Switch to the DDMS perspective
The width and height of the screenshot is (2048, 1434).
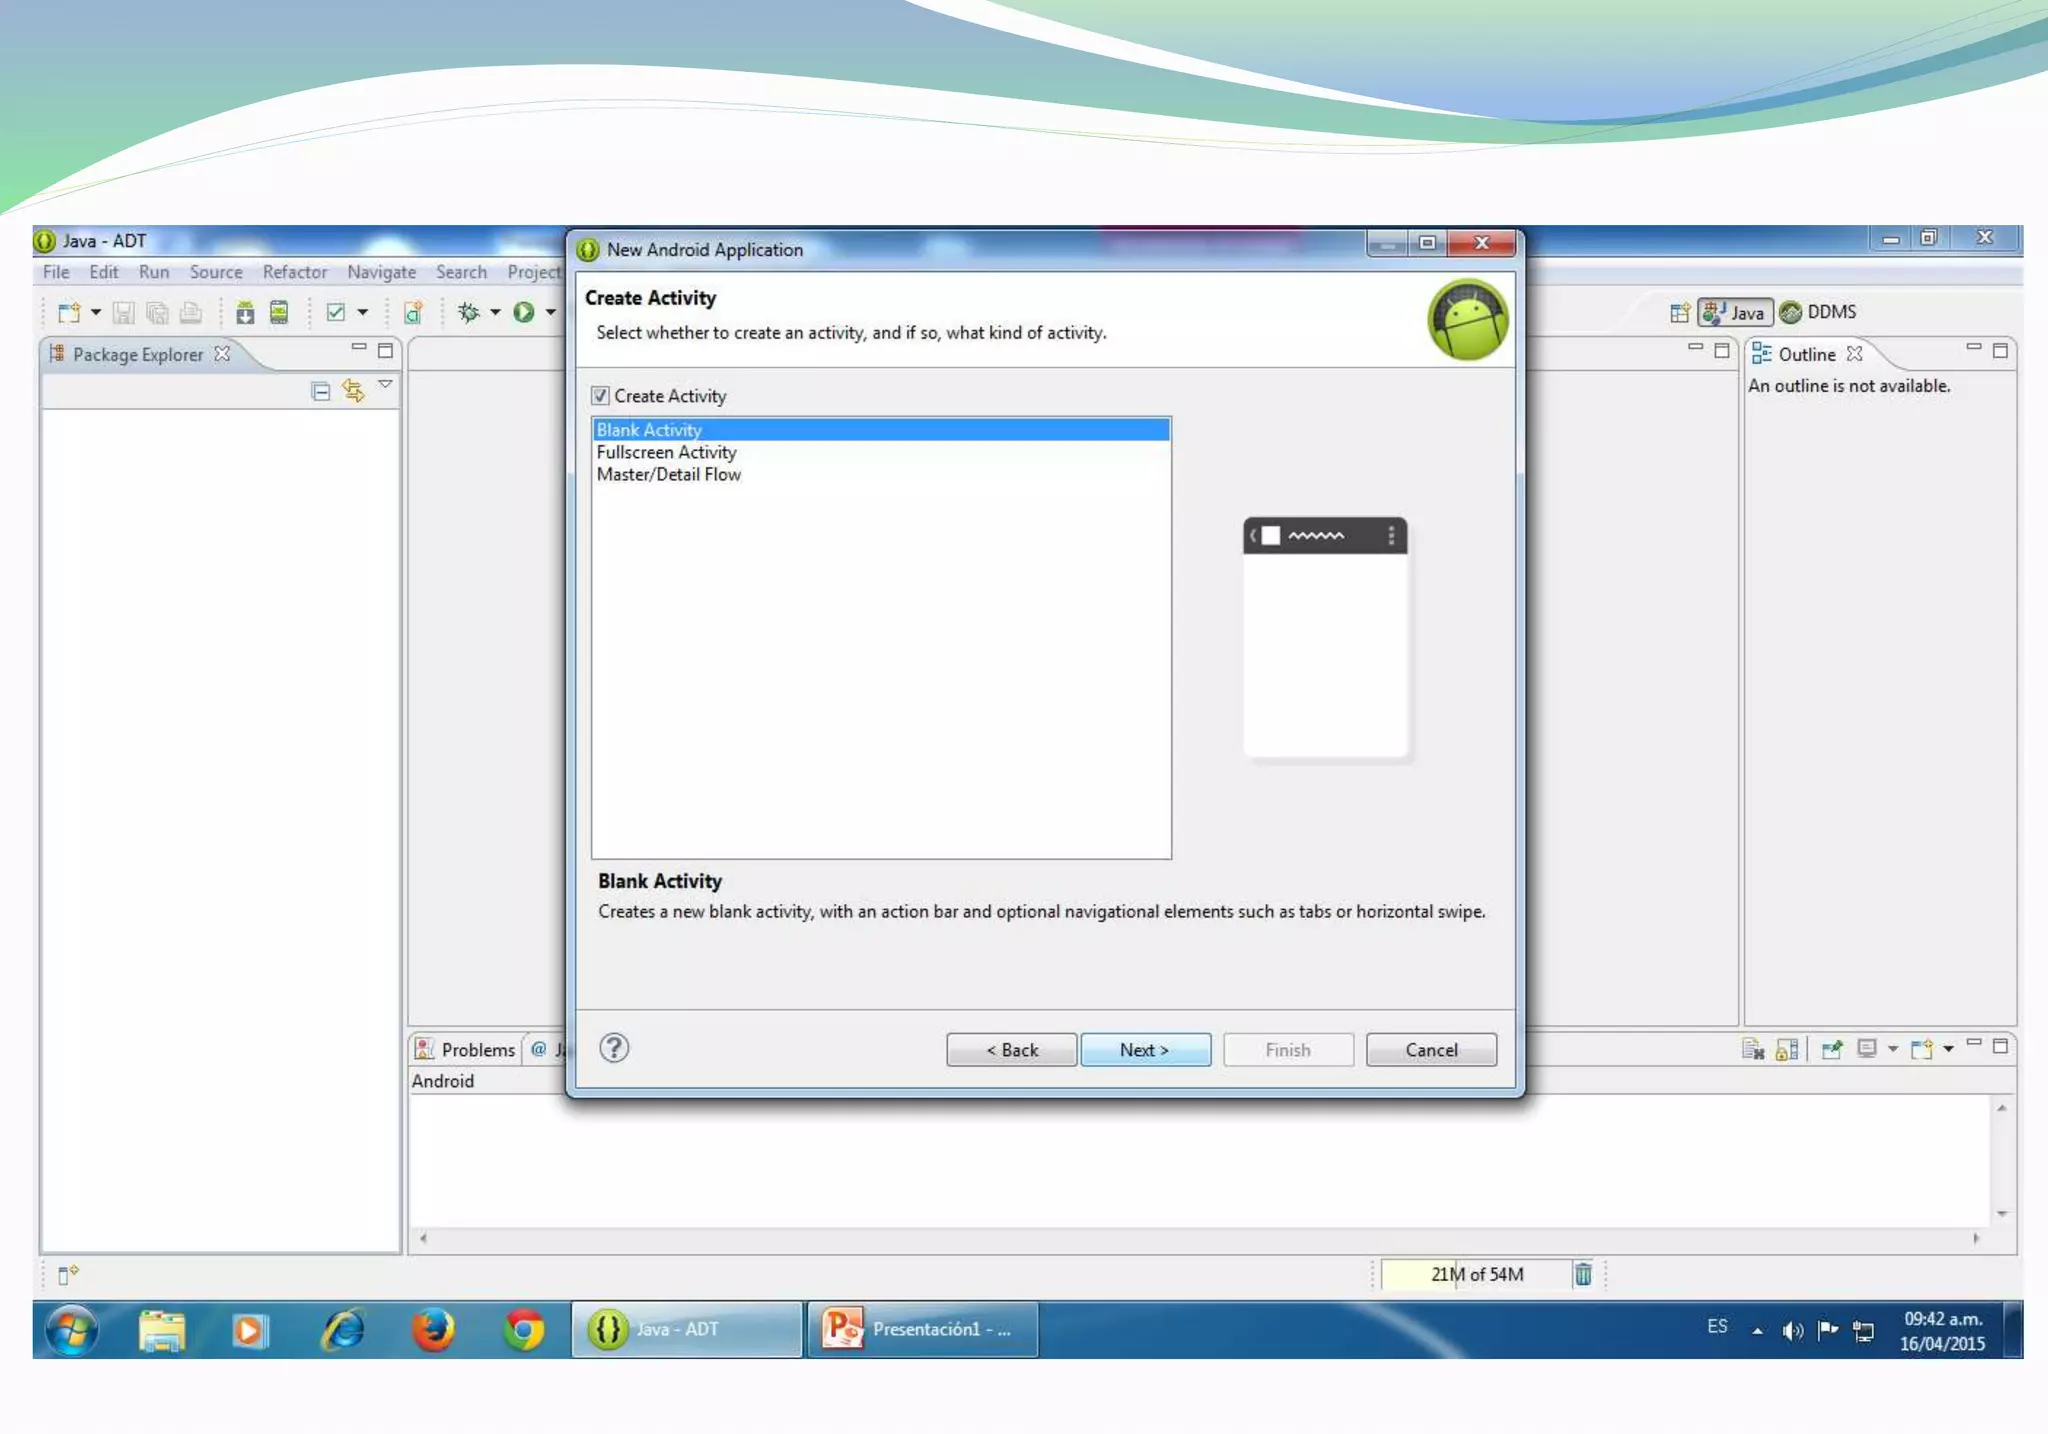pos(1819,312)
